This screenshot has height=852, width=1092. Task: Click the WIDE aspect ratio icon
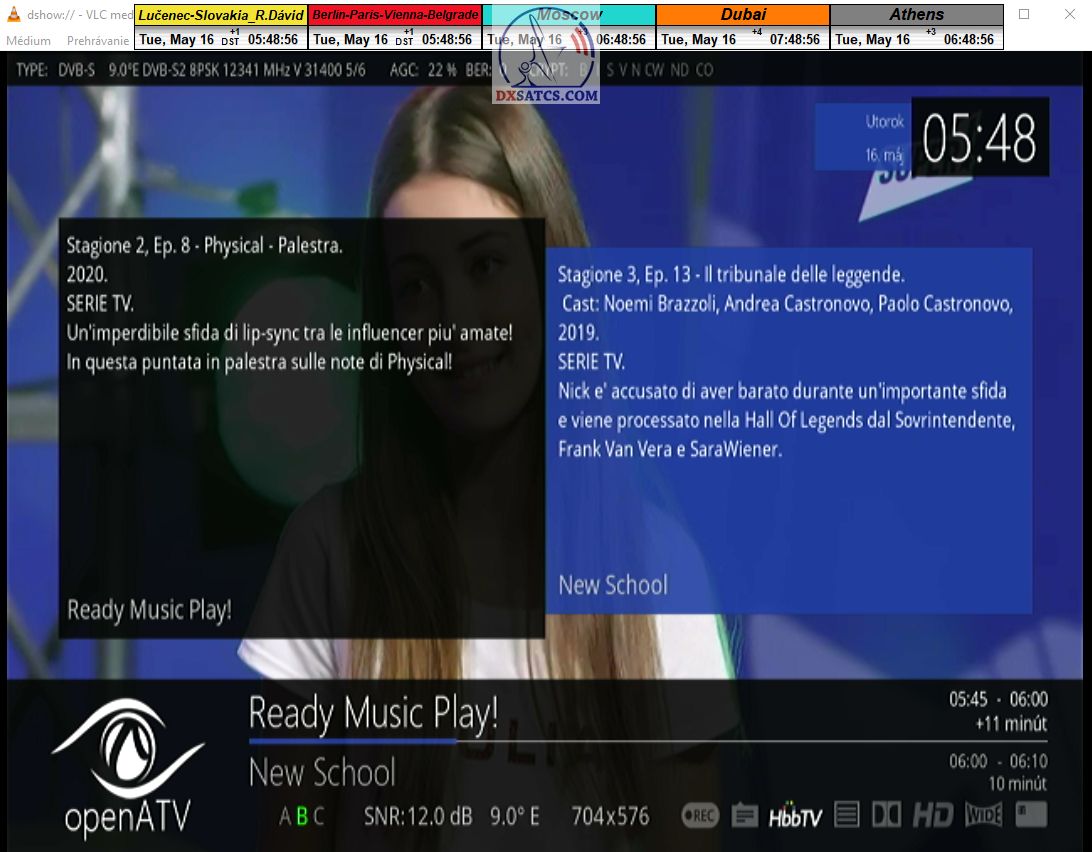pos(983,816)
